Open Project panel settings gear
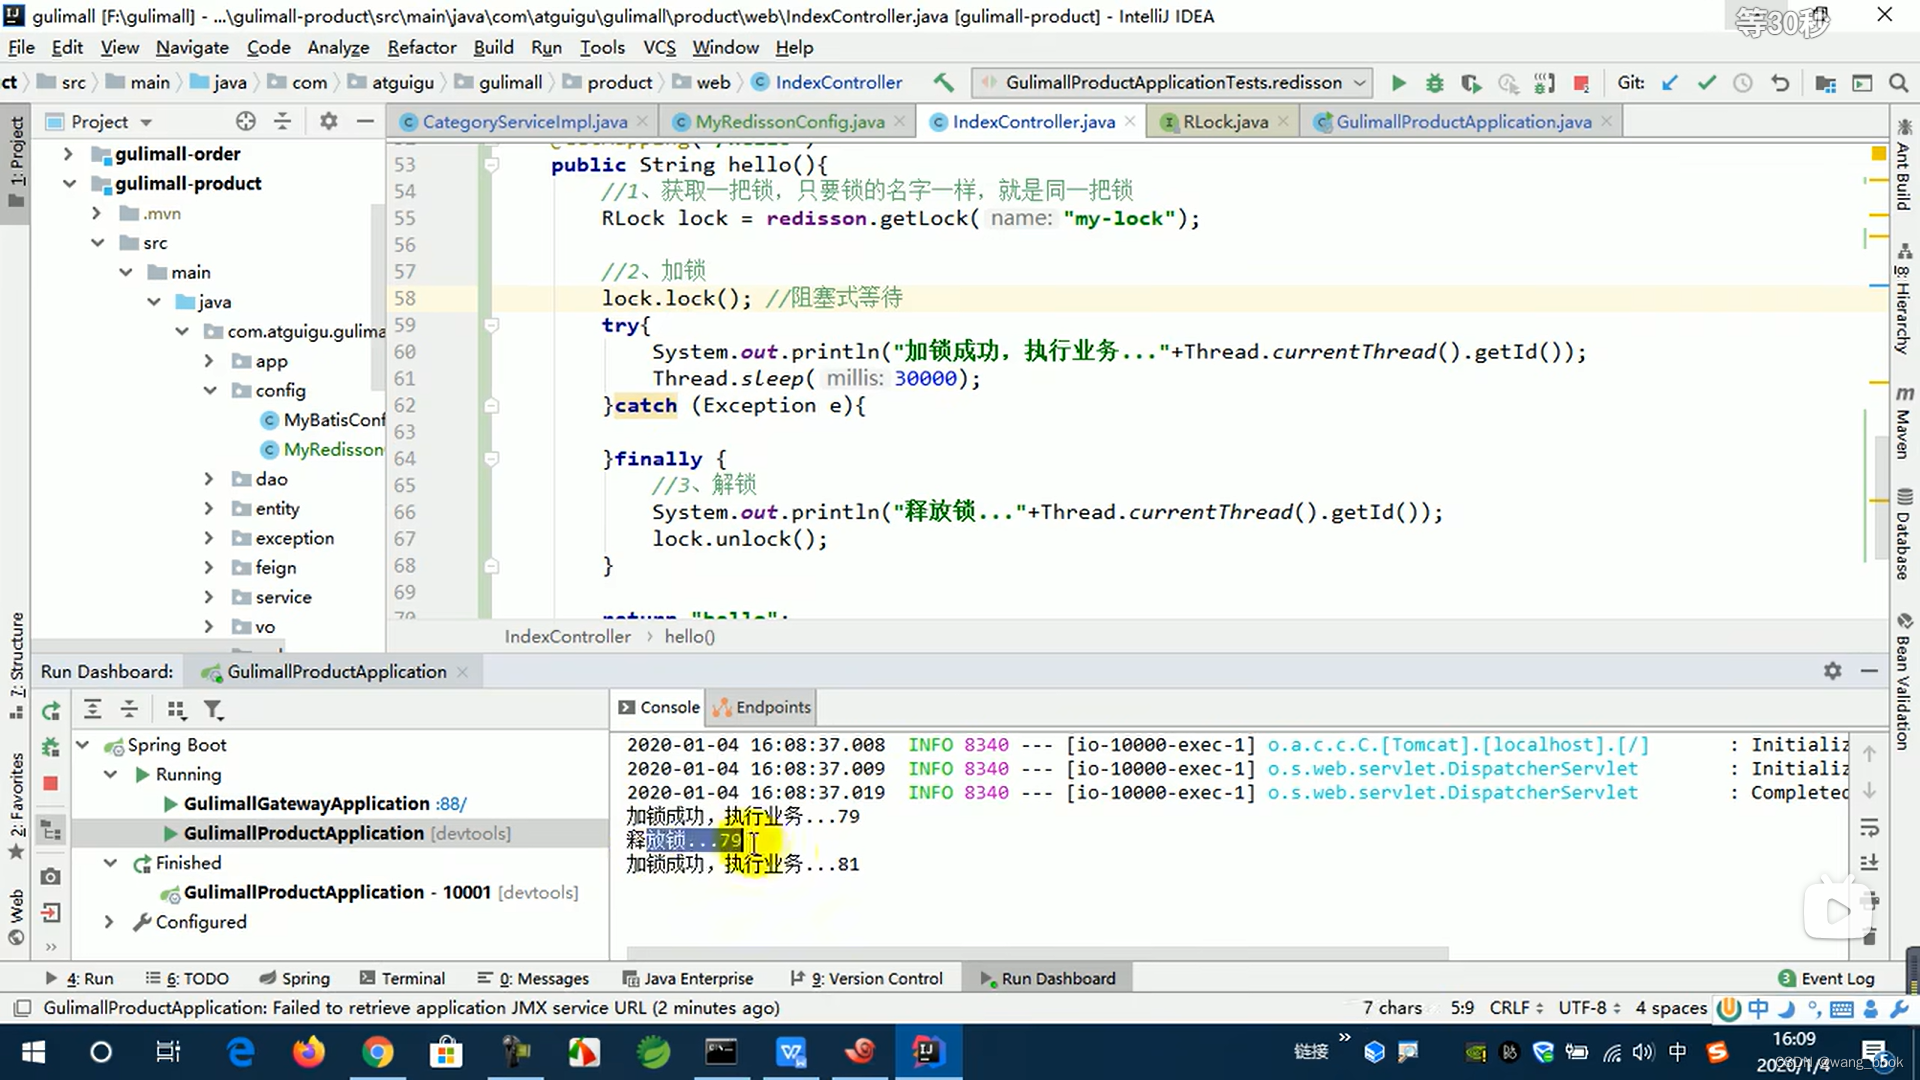Screen dimensions: 1920x1080 point(328,121)
